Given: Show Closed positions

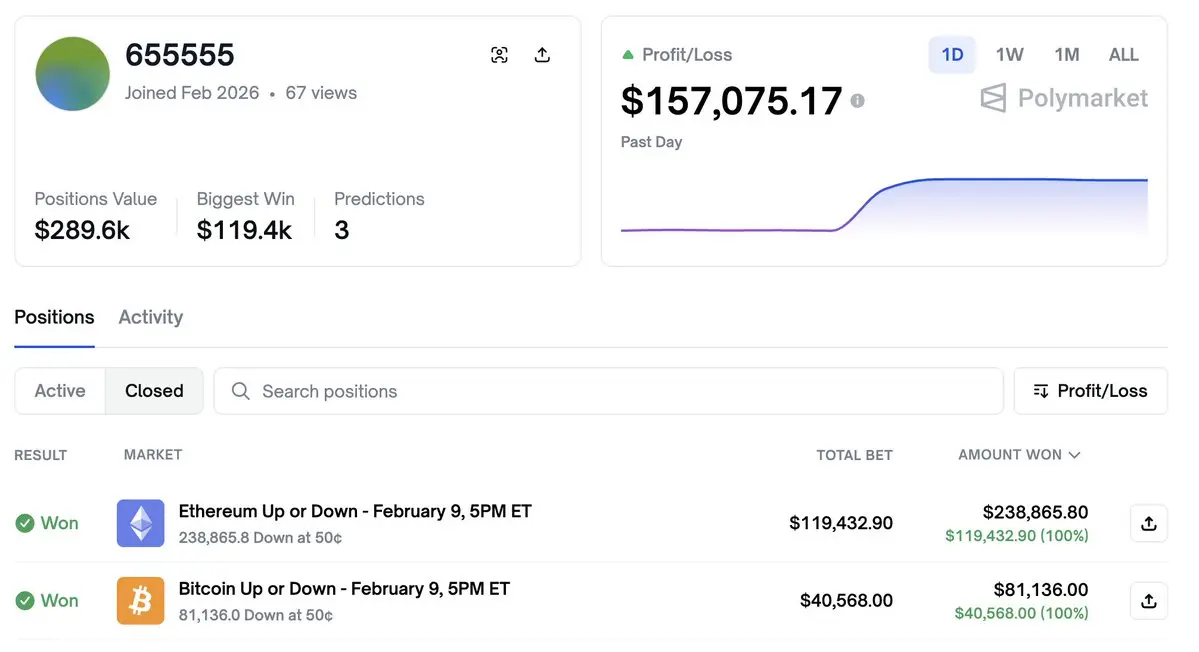Looking at the screenshot, I should pos(154,391).
